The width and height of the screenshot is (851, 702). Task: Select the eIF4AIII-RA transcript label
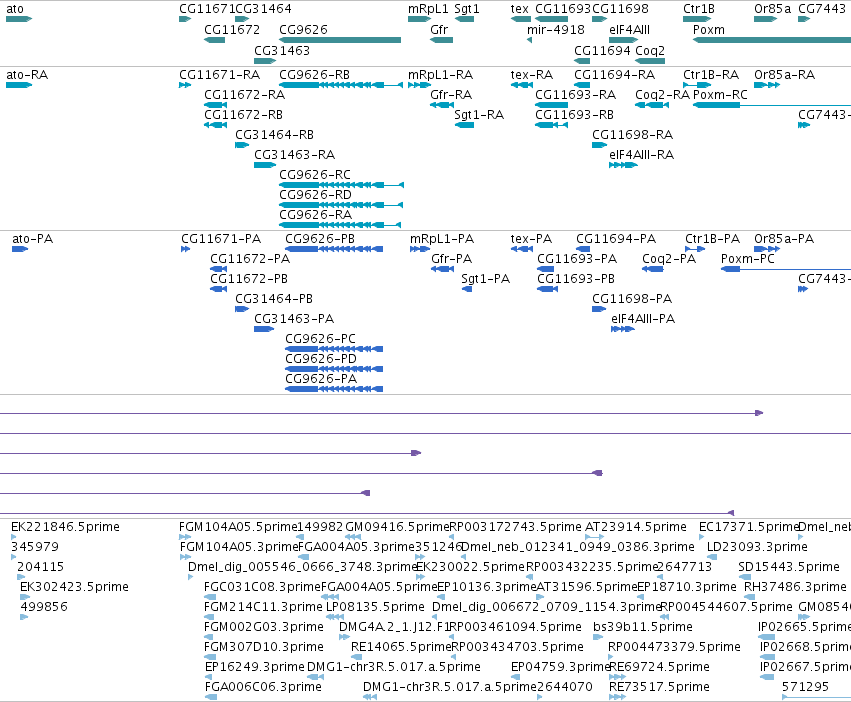tap(642, 155)
